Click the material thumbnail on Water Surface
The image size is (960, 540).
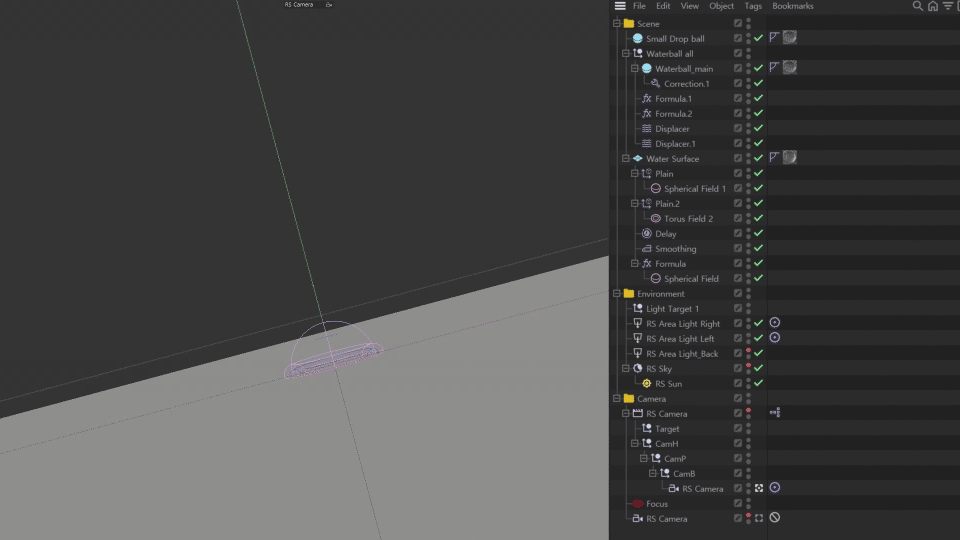[x=790, y=157]
